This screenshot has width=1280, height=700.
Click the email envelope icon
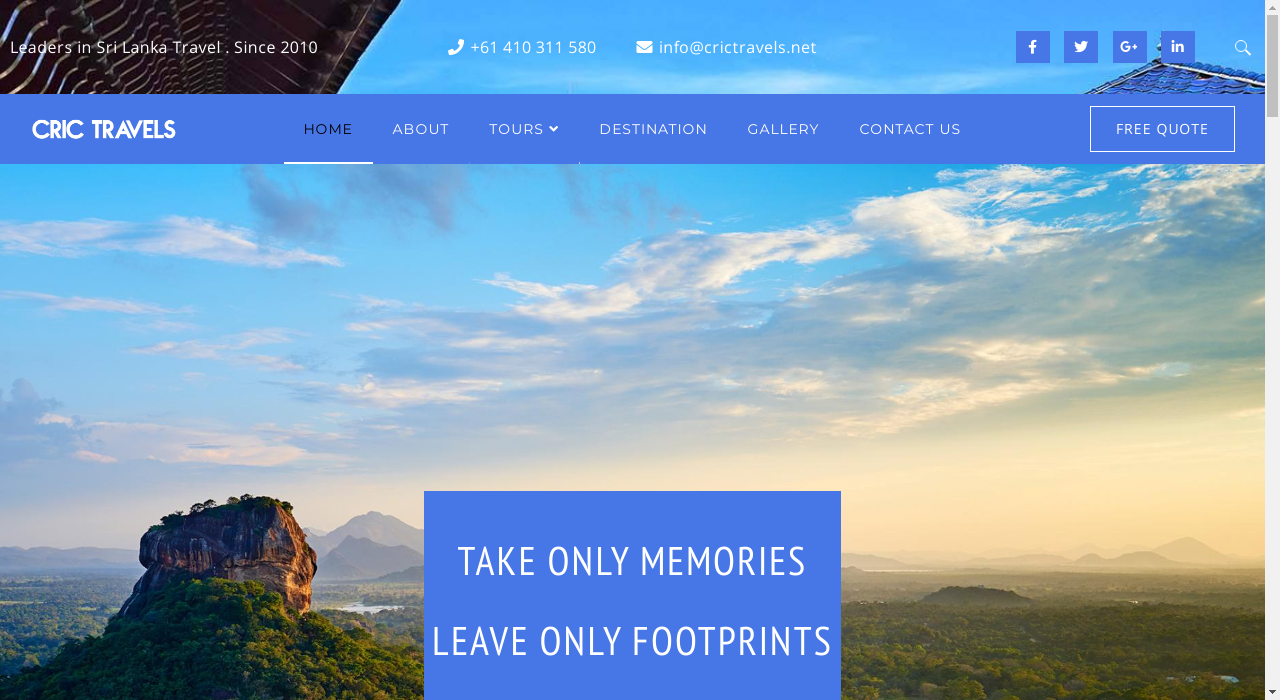click(644, 47)
